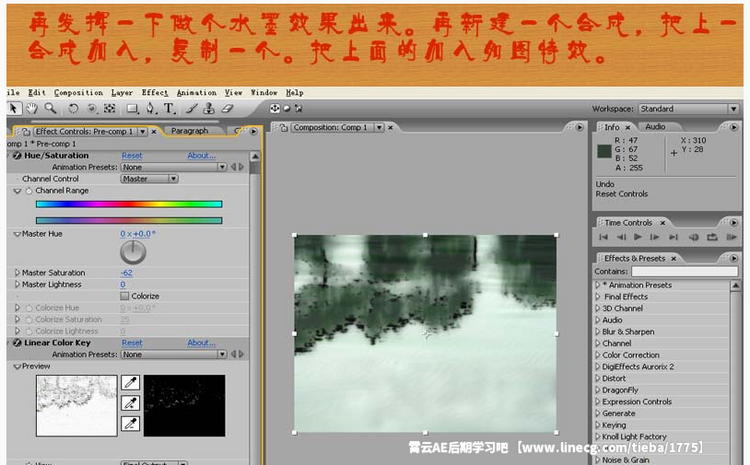Select the Brush tool
The width and height of the screenshot is (750, 465).
click(191, 109)
